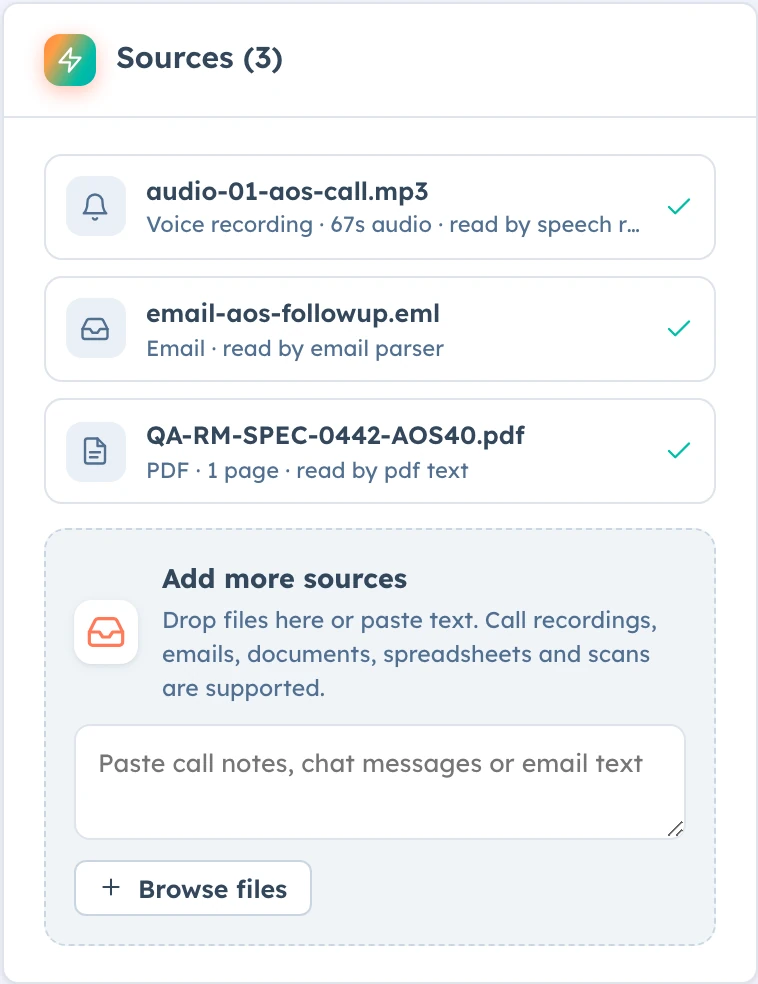This screenshot has height=984, width=758.
Task: Click the PDF 1 page read by pdf text line
Action: (x=307, y=470)
